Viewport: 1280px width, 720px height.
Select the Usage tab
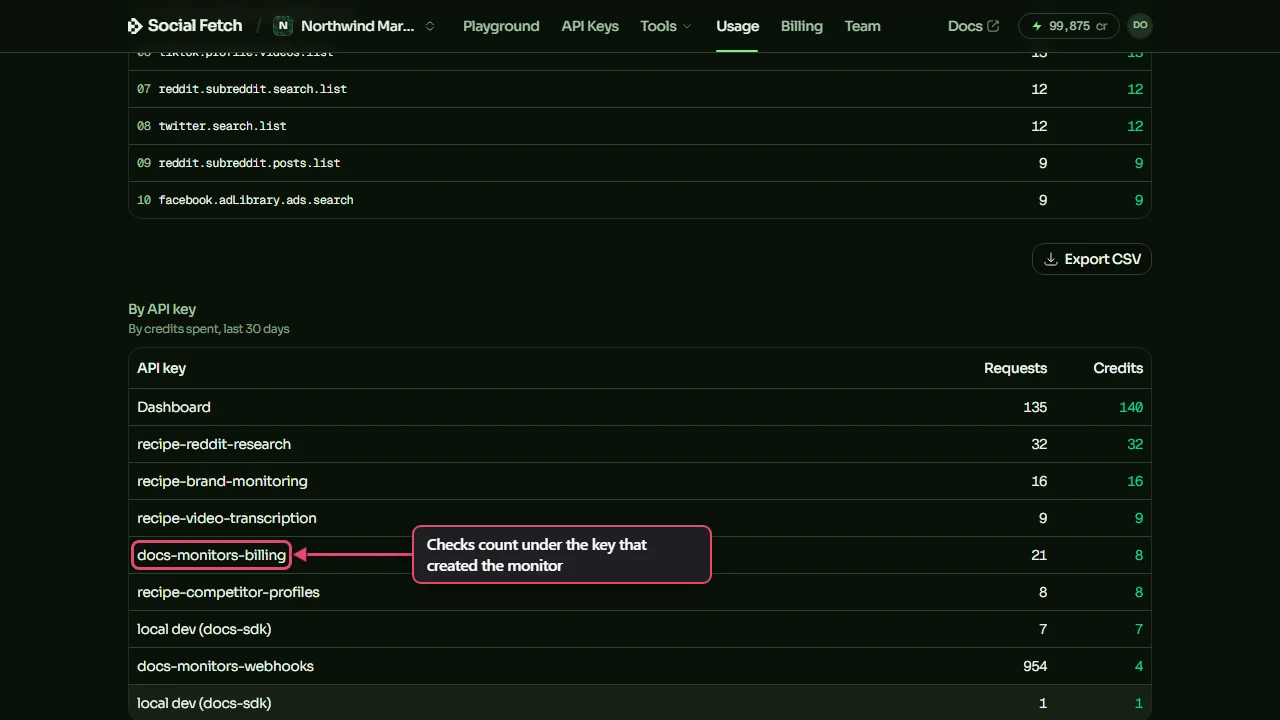pos(737,26)
